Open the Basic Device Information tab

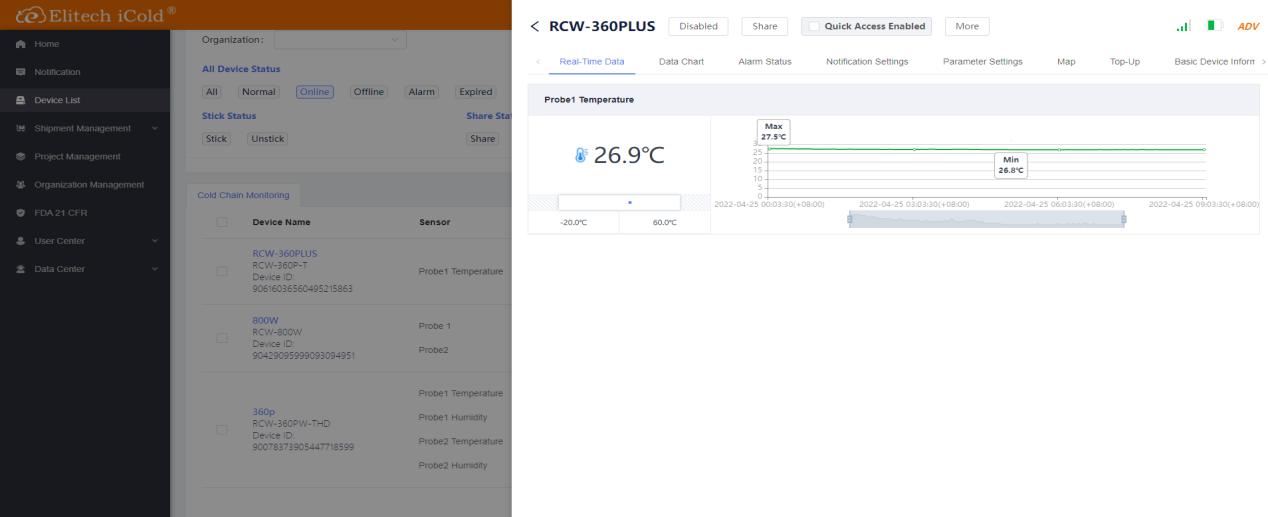pyautogui.click(x=1216, y=62)
